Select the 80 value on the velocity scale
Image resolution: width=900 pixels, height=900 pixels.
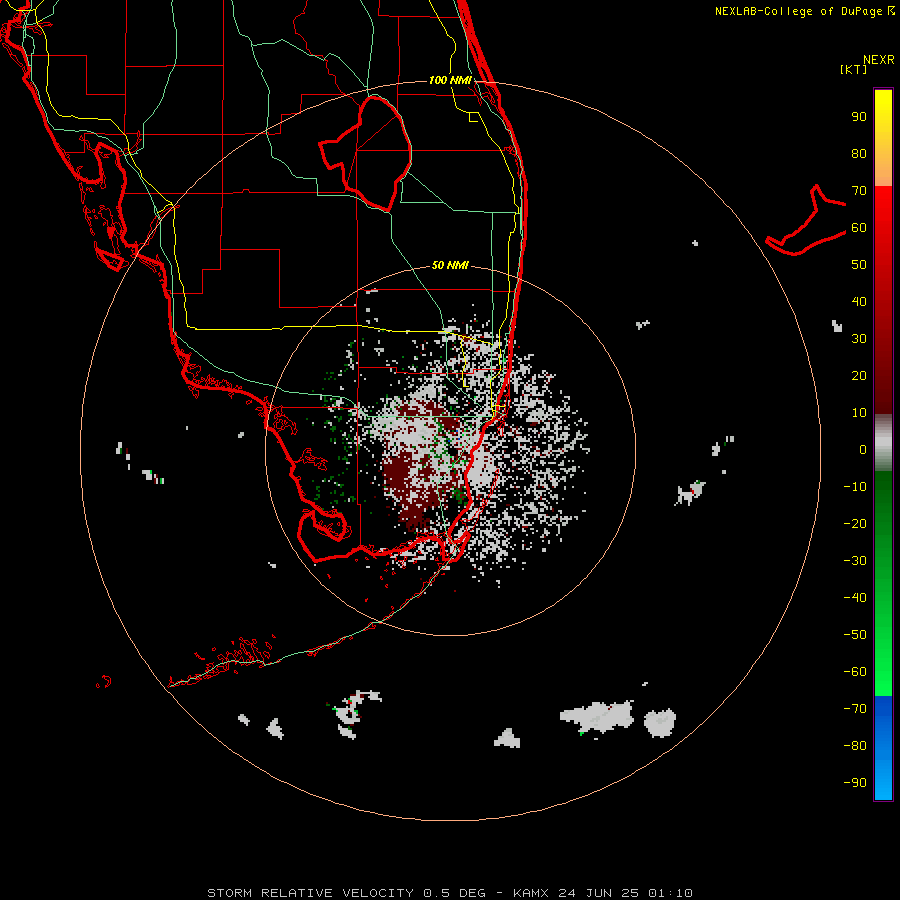(859, 153)
